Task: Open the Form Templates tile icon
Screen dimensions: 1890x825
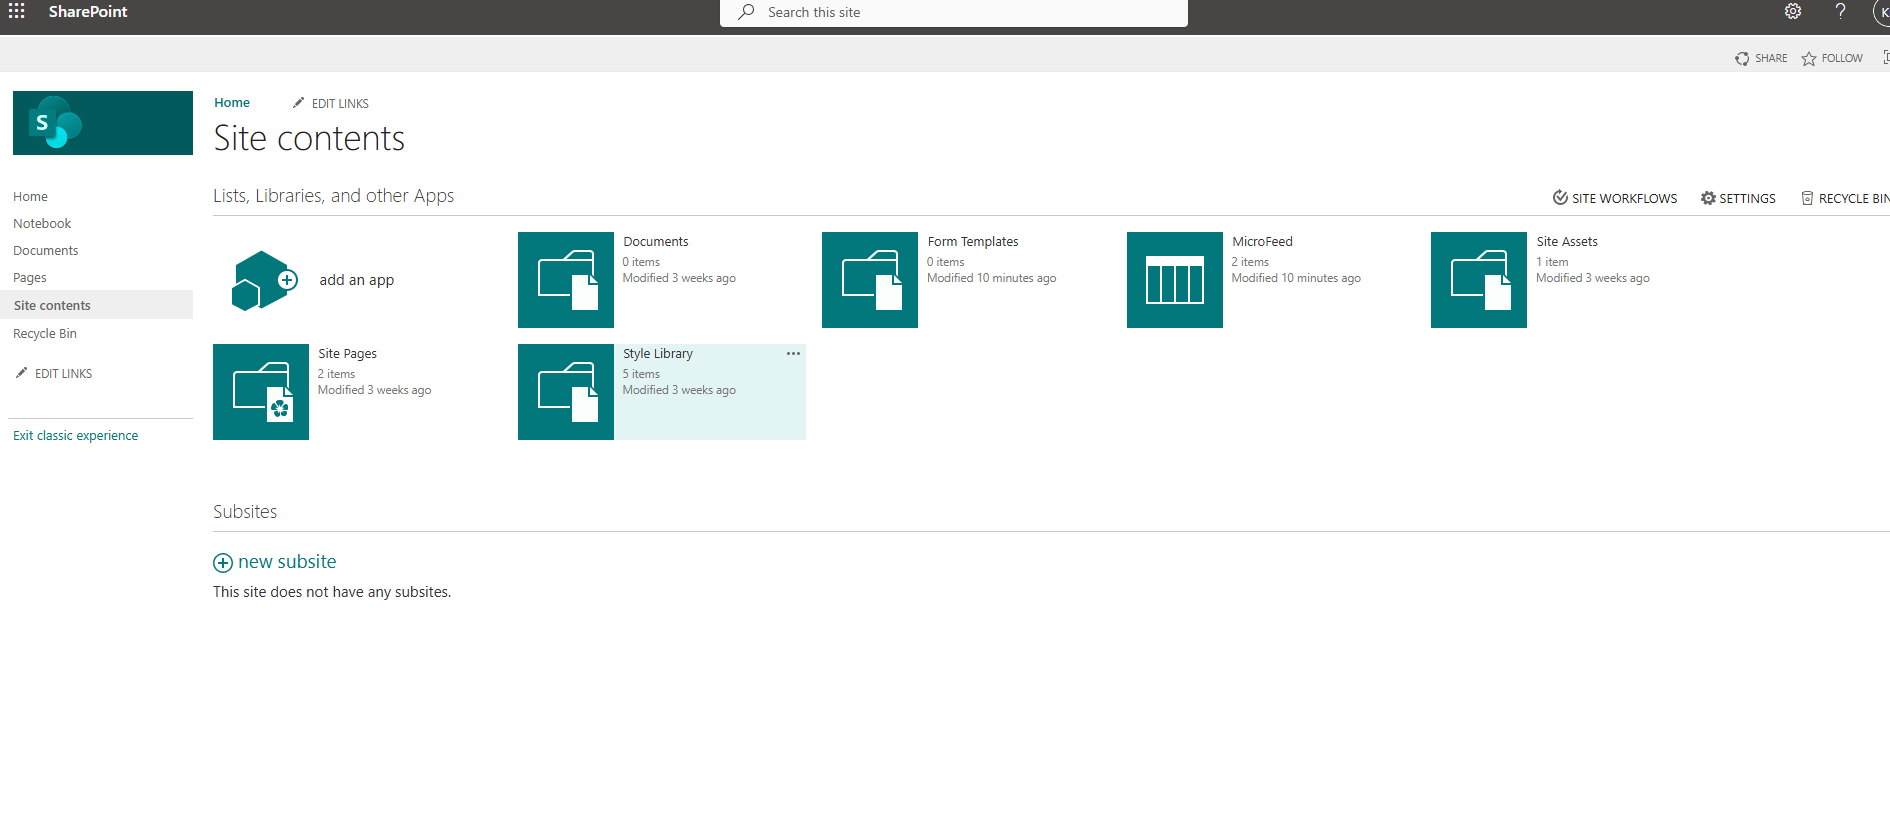Action: (x=870, y=280)
